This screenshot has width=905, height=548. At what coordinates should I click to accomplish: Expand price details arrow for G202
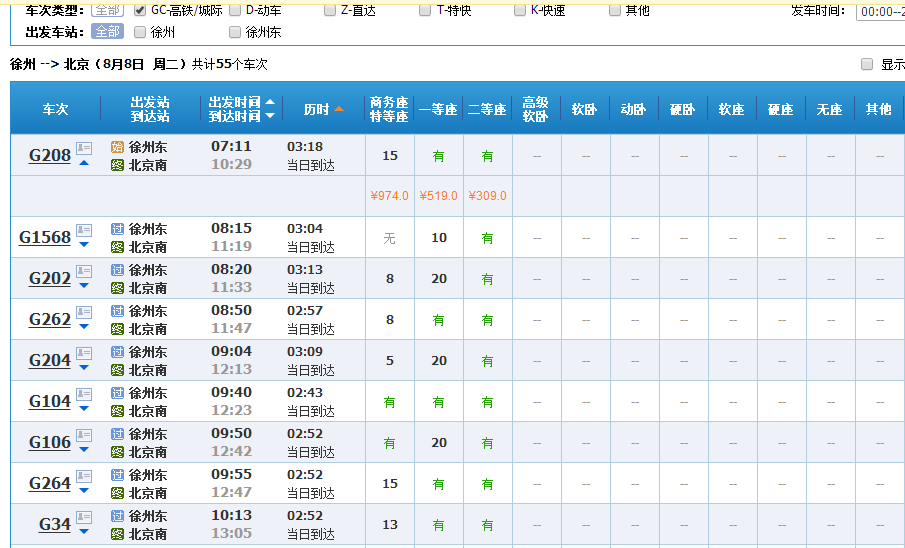(x=84, y=286)
